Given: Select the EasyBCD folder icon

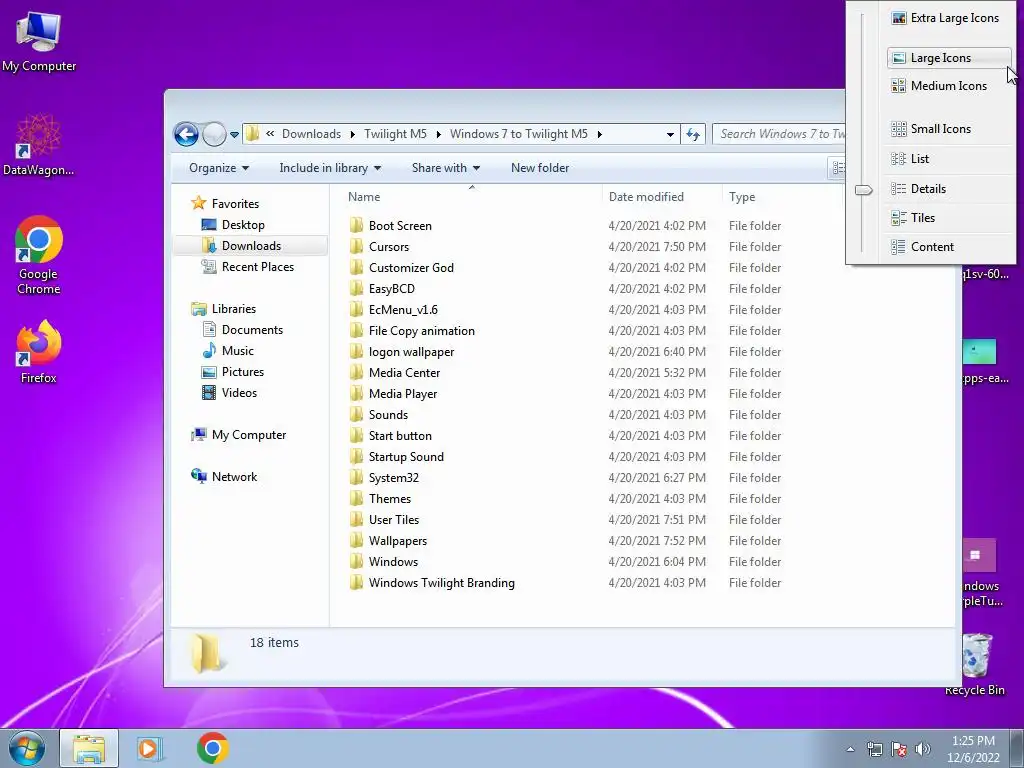Looking at the screenshot, I should point(357,289).
